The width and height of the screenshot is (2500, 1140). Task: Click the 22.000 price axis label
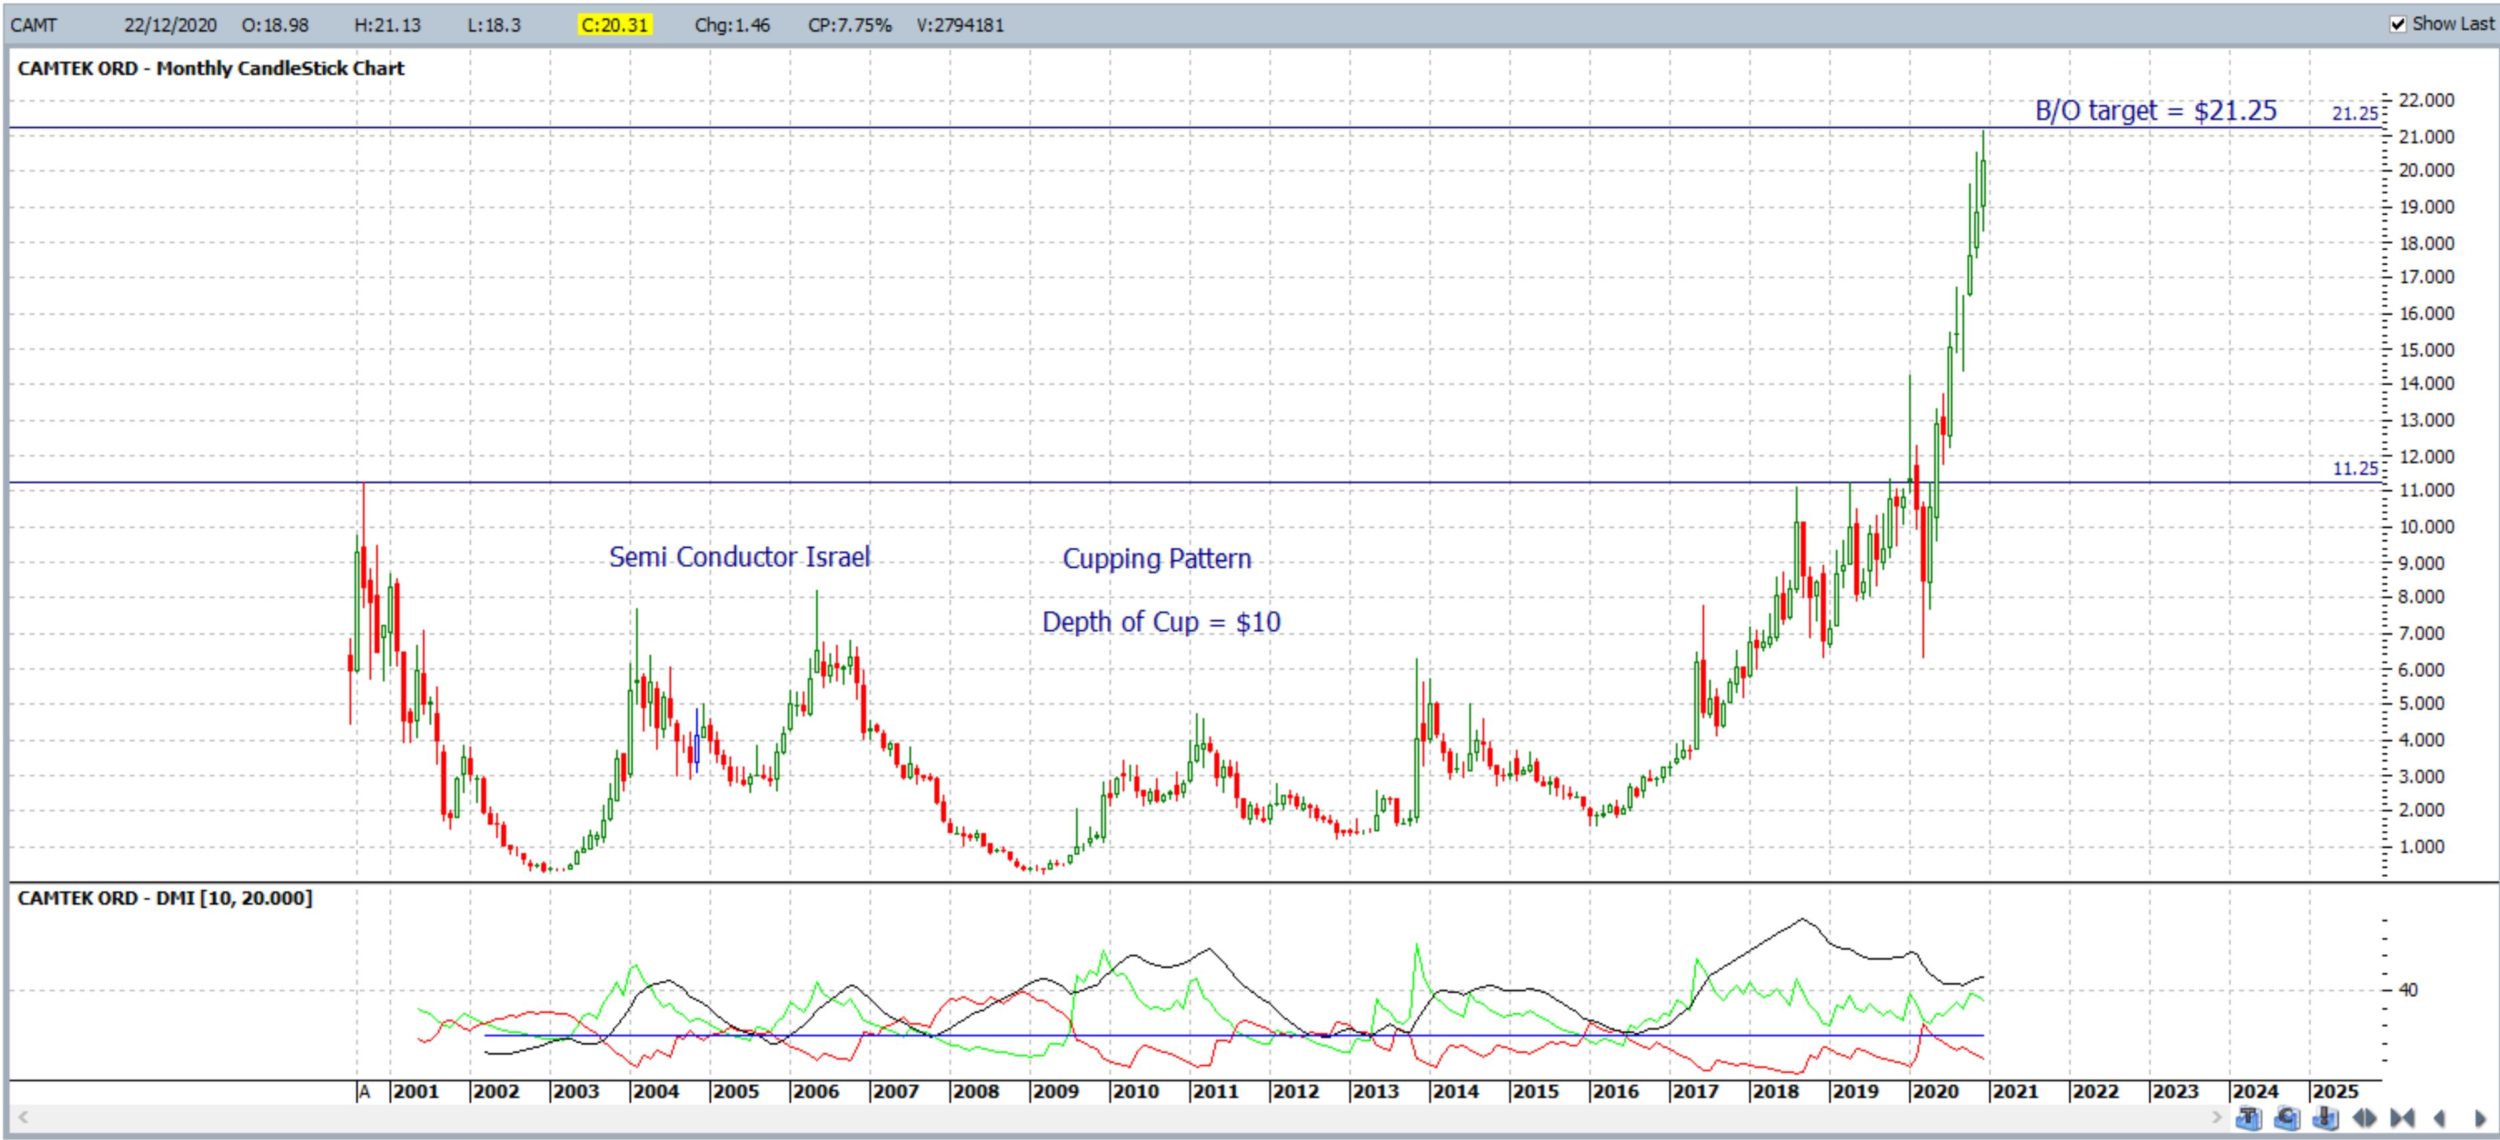click(2426, 100)
